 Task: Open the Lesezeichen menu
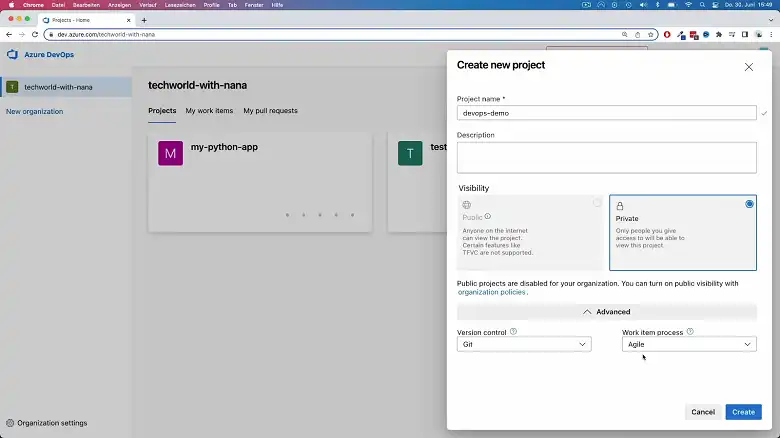tap(180, 5)
